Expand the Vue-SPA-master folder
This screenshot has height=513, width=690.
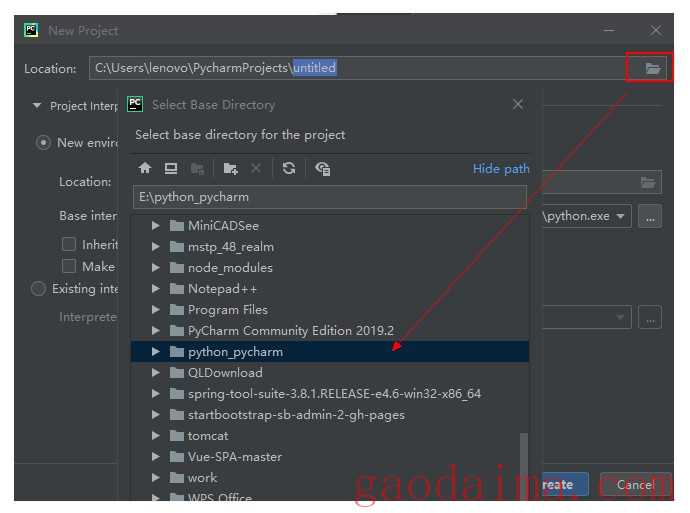click(155, 457)
